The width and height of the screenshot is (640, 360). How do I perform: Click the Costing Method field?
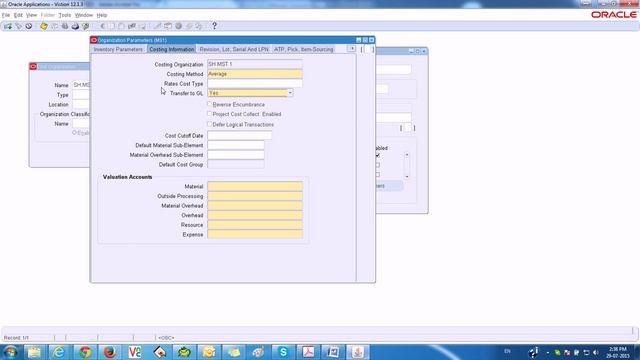point(255,74)
